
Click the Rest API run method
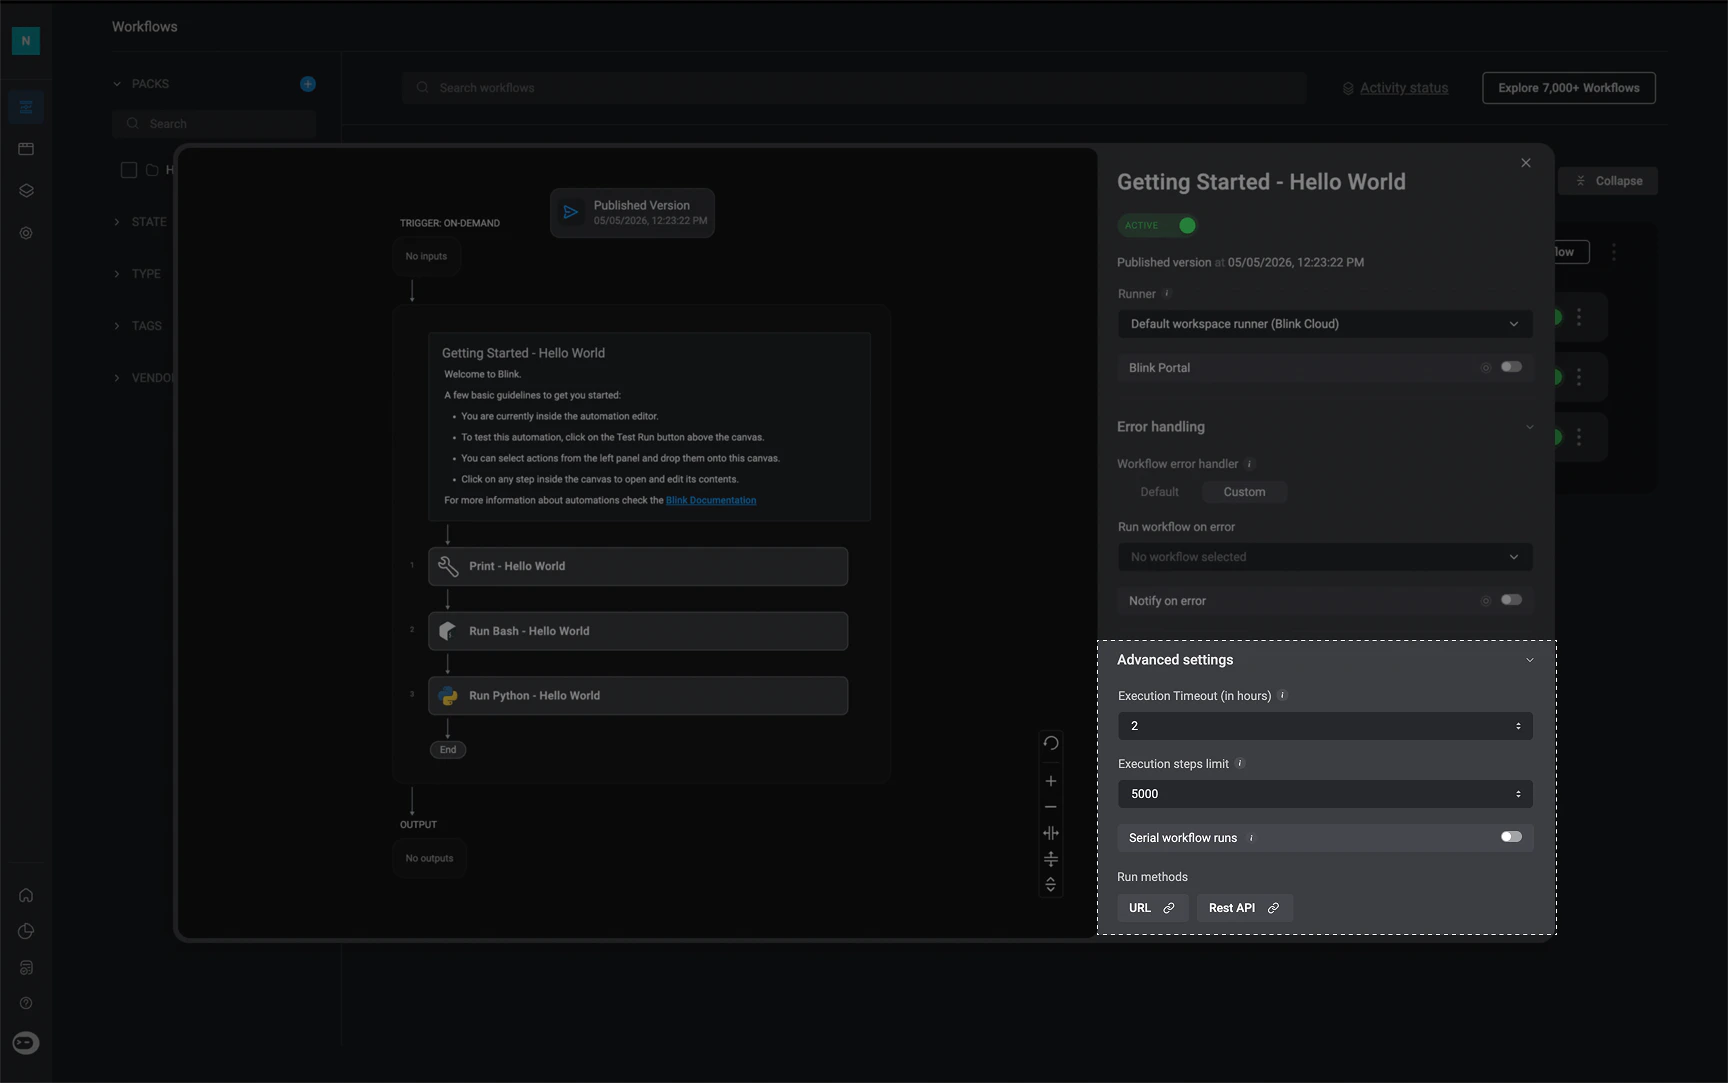pyautogui.click(x=1244, y=908)
